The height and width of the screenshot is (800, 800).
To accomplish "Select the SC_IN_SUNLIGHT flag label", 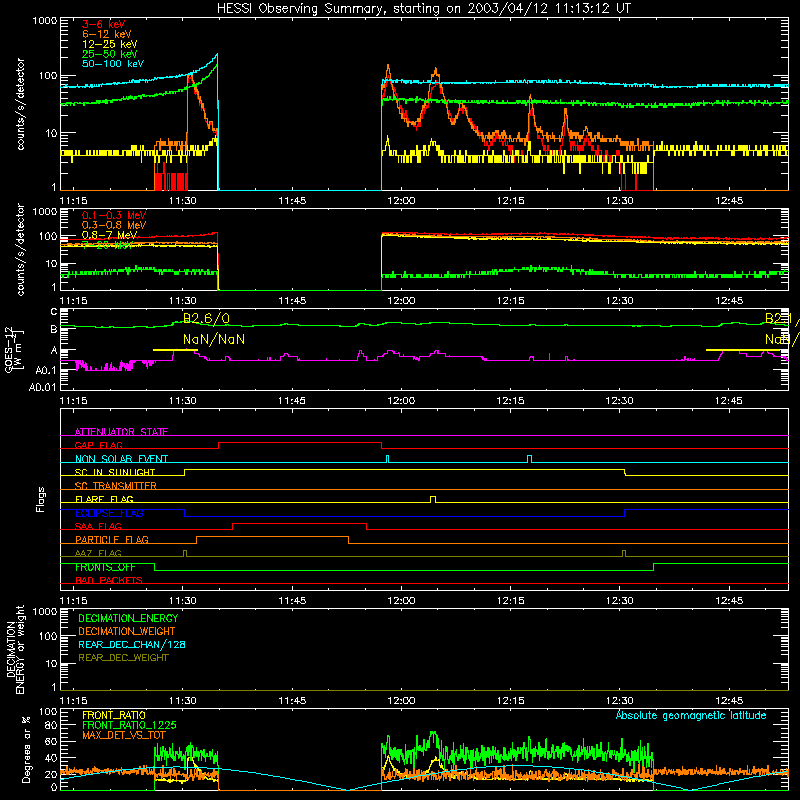I will (115, 472).
